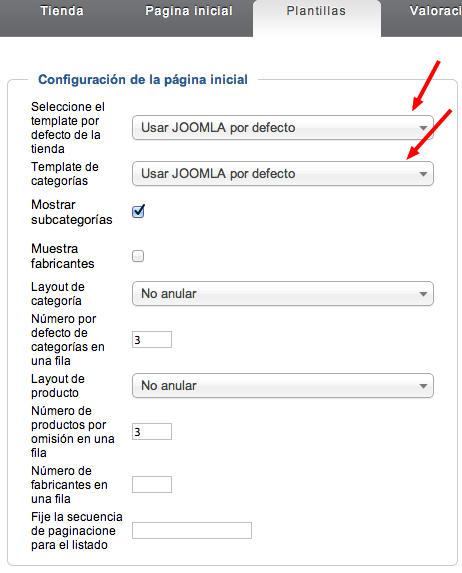462x573 pixels.
Task: Focus products per row number field
Action: click(x=152, y=432)
